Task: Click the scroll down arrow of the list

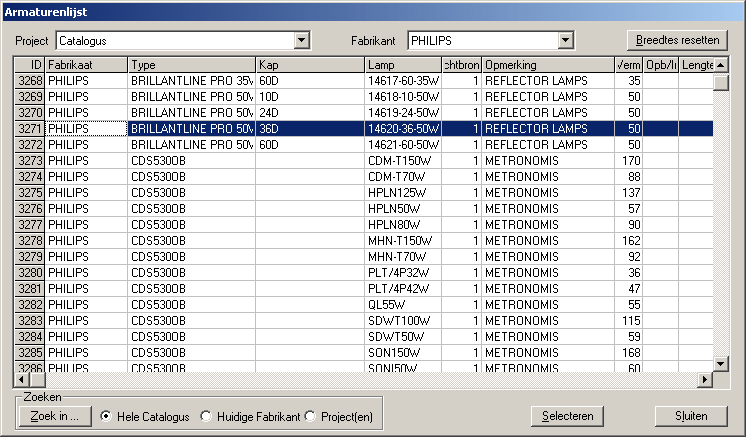Action: 721,364
